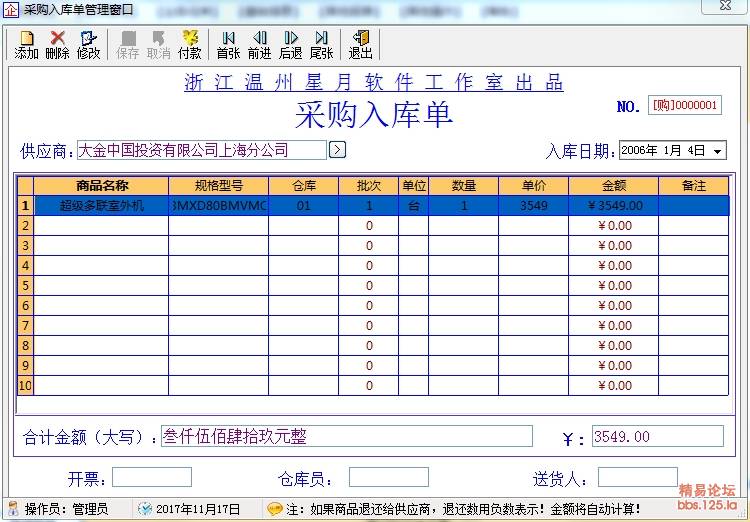The image size is (750, 522).
Task: Select row header number 10
Action: (25, 386)
